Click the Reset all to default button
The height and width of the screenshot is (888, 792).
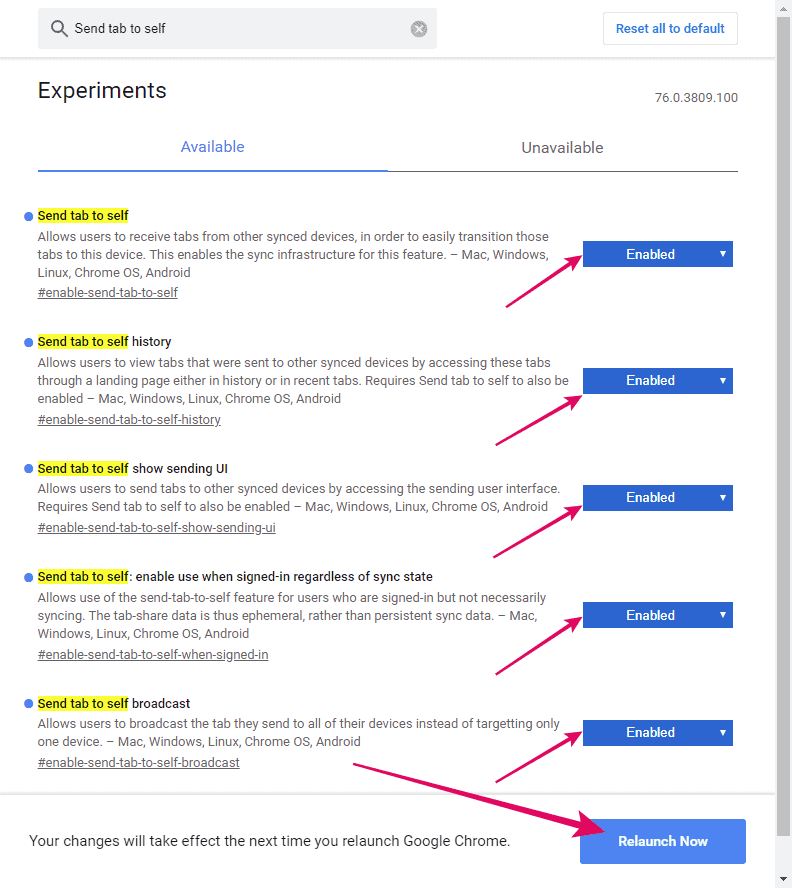coord(670,28)
